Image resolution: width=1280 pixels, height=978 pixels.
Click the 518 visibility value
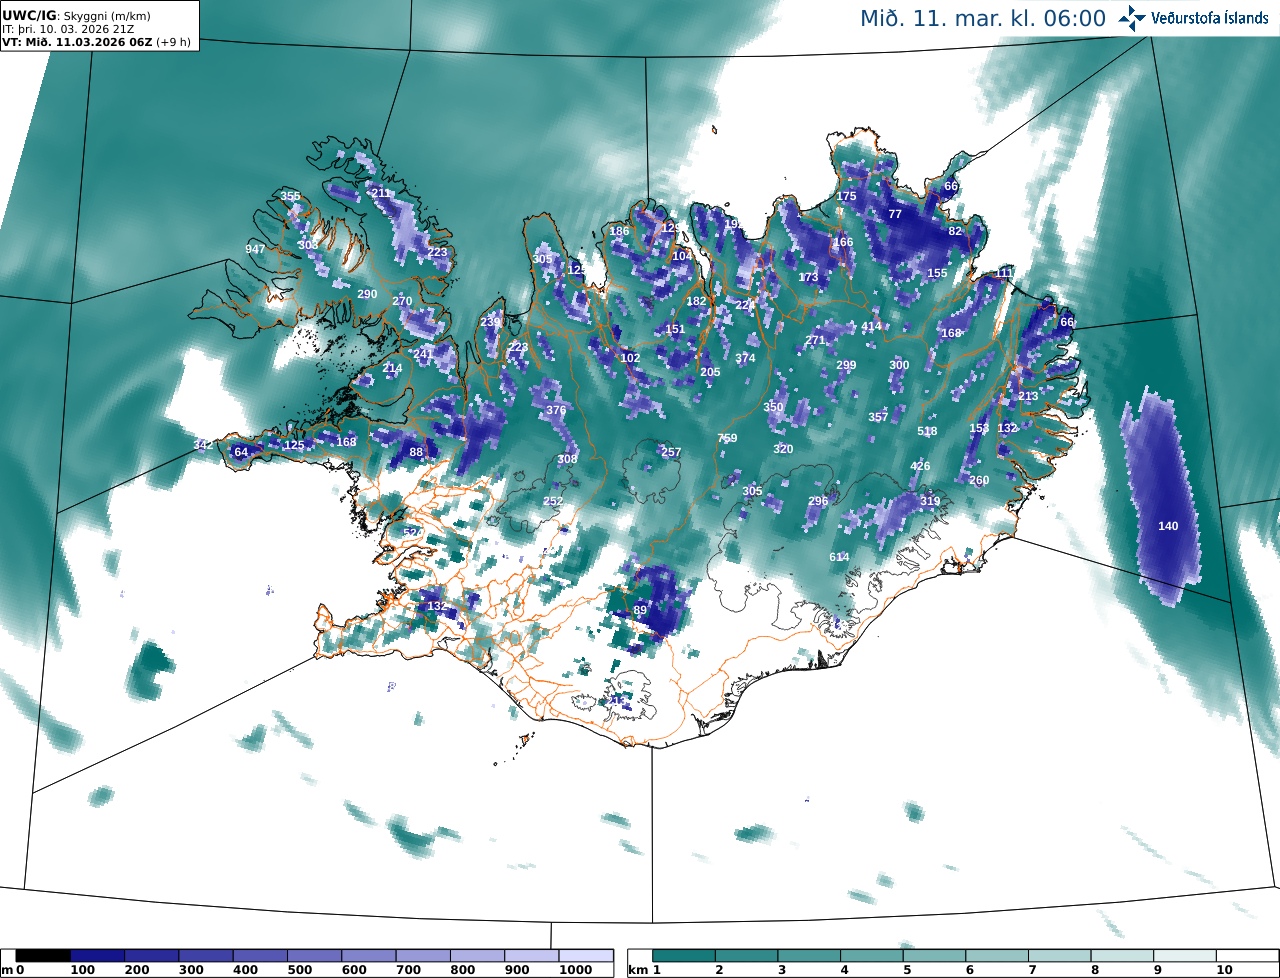(927, 431)
